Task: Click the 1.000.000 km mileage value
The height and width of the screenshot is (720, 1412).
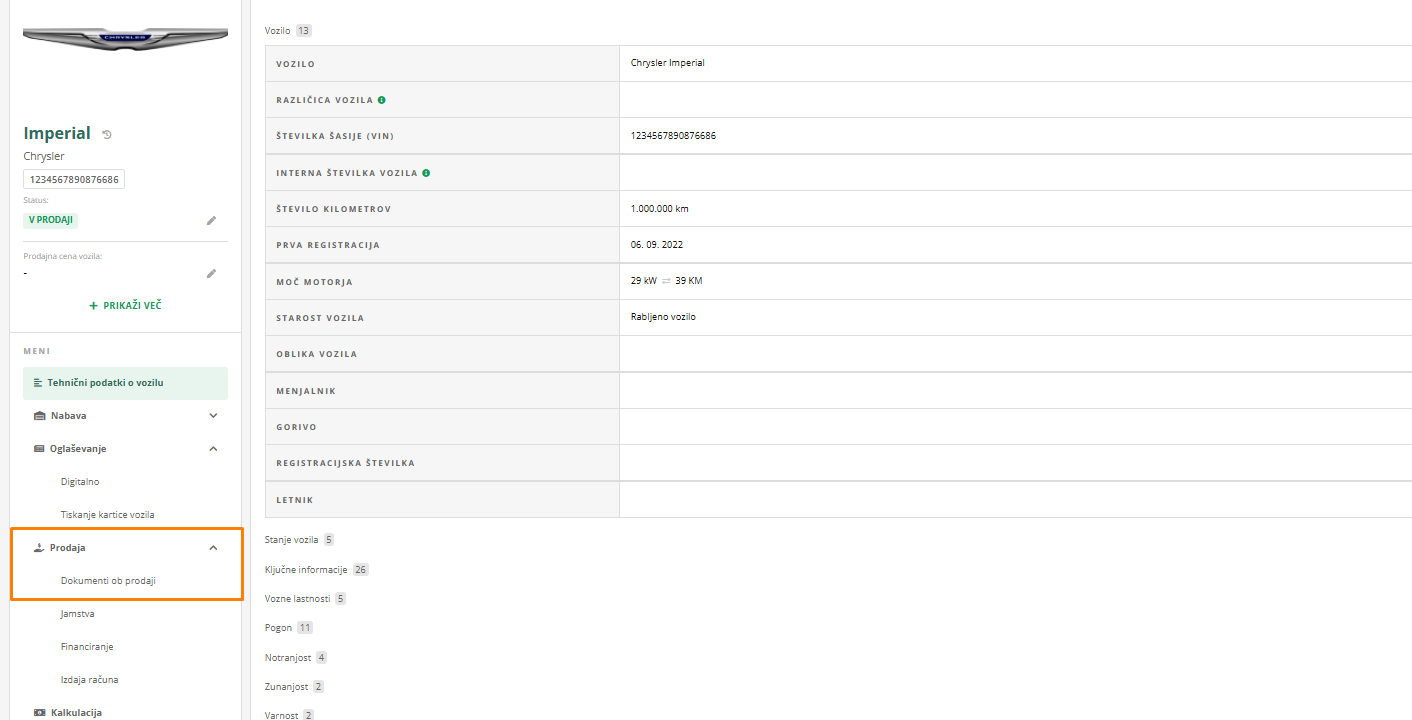Action: [660, 209]
